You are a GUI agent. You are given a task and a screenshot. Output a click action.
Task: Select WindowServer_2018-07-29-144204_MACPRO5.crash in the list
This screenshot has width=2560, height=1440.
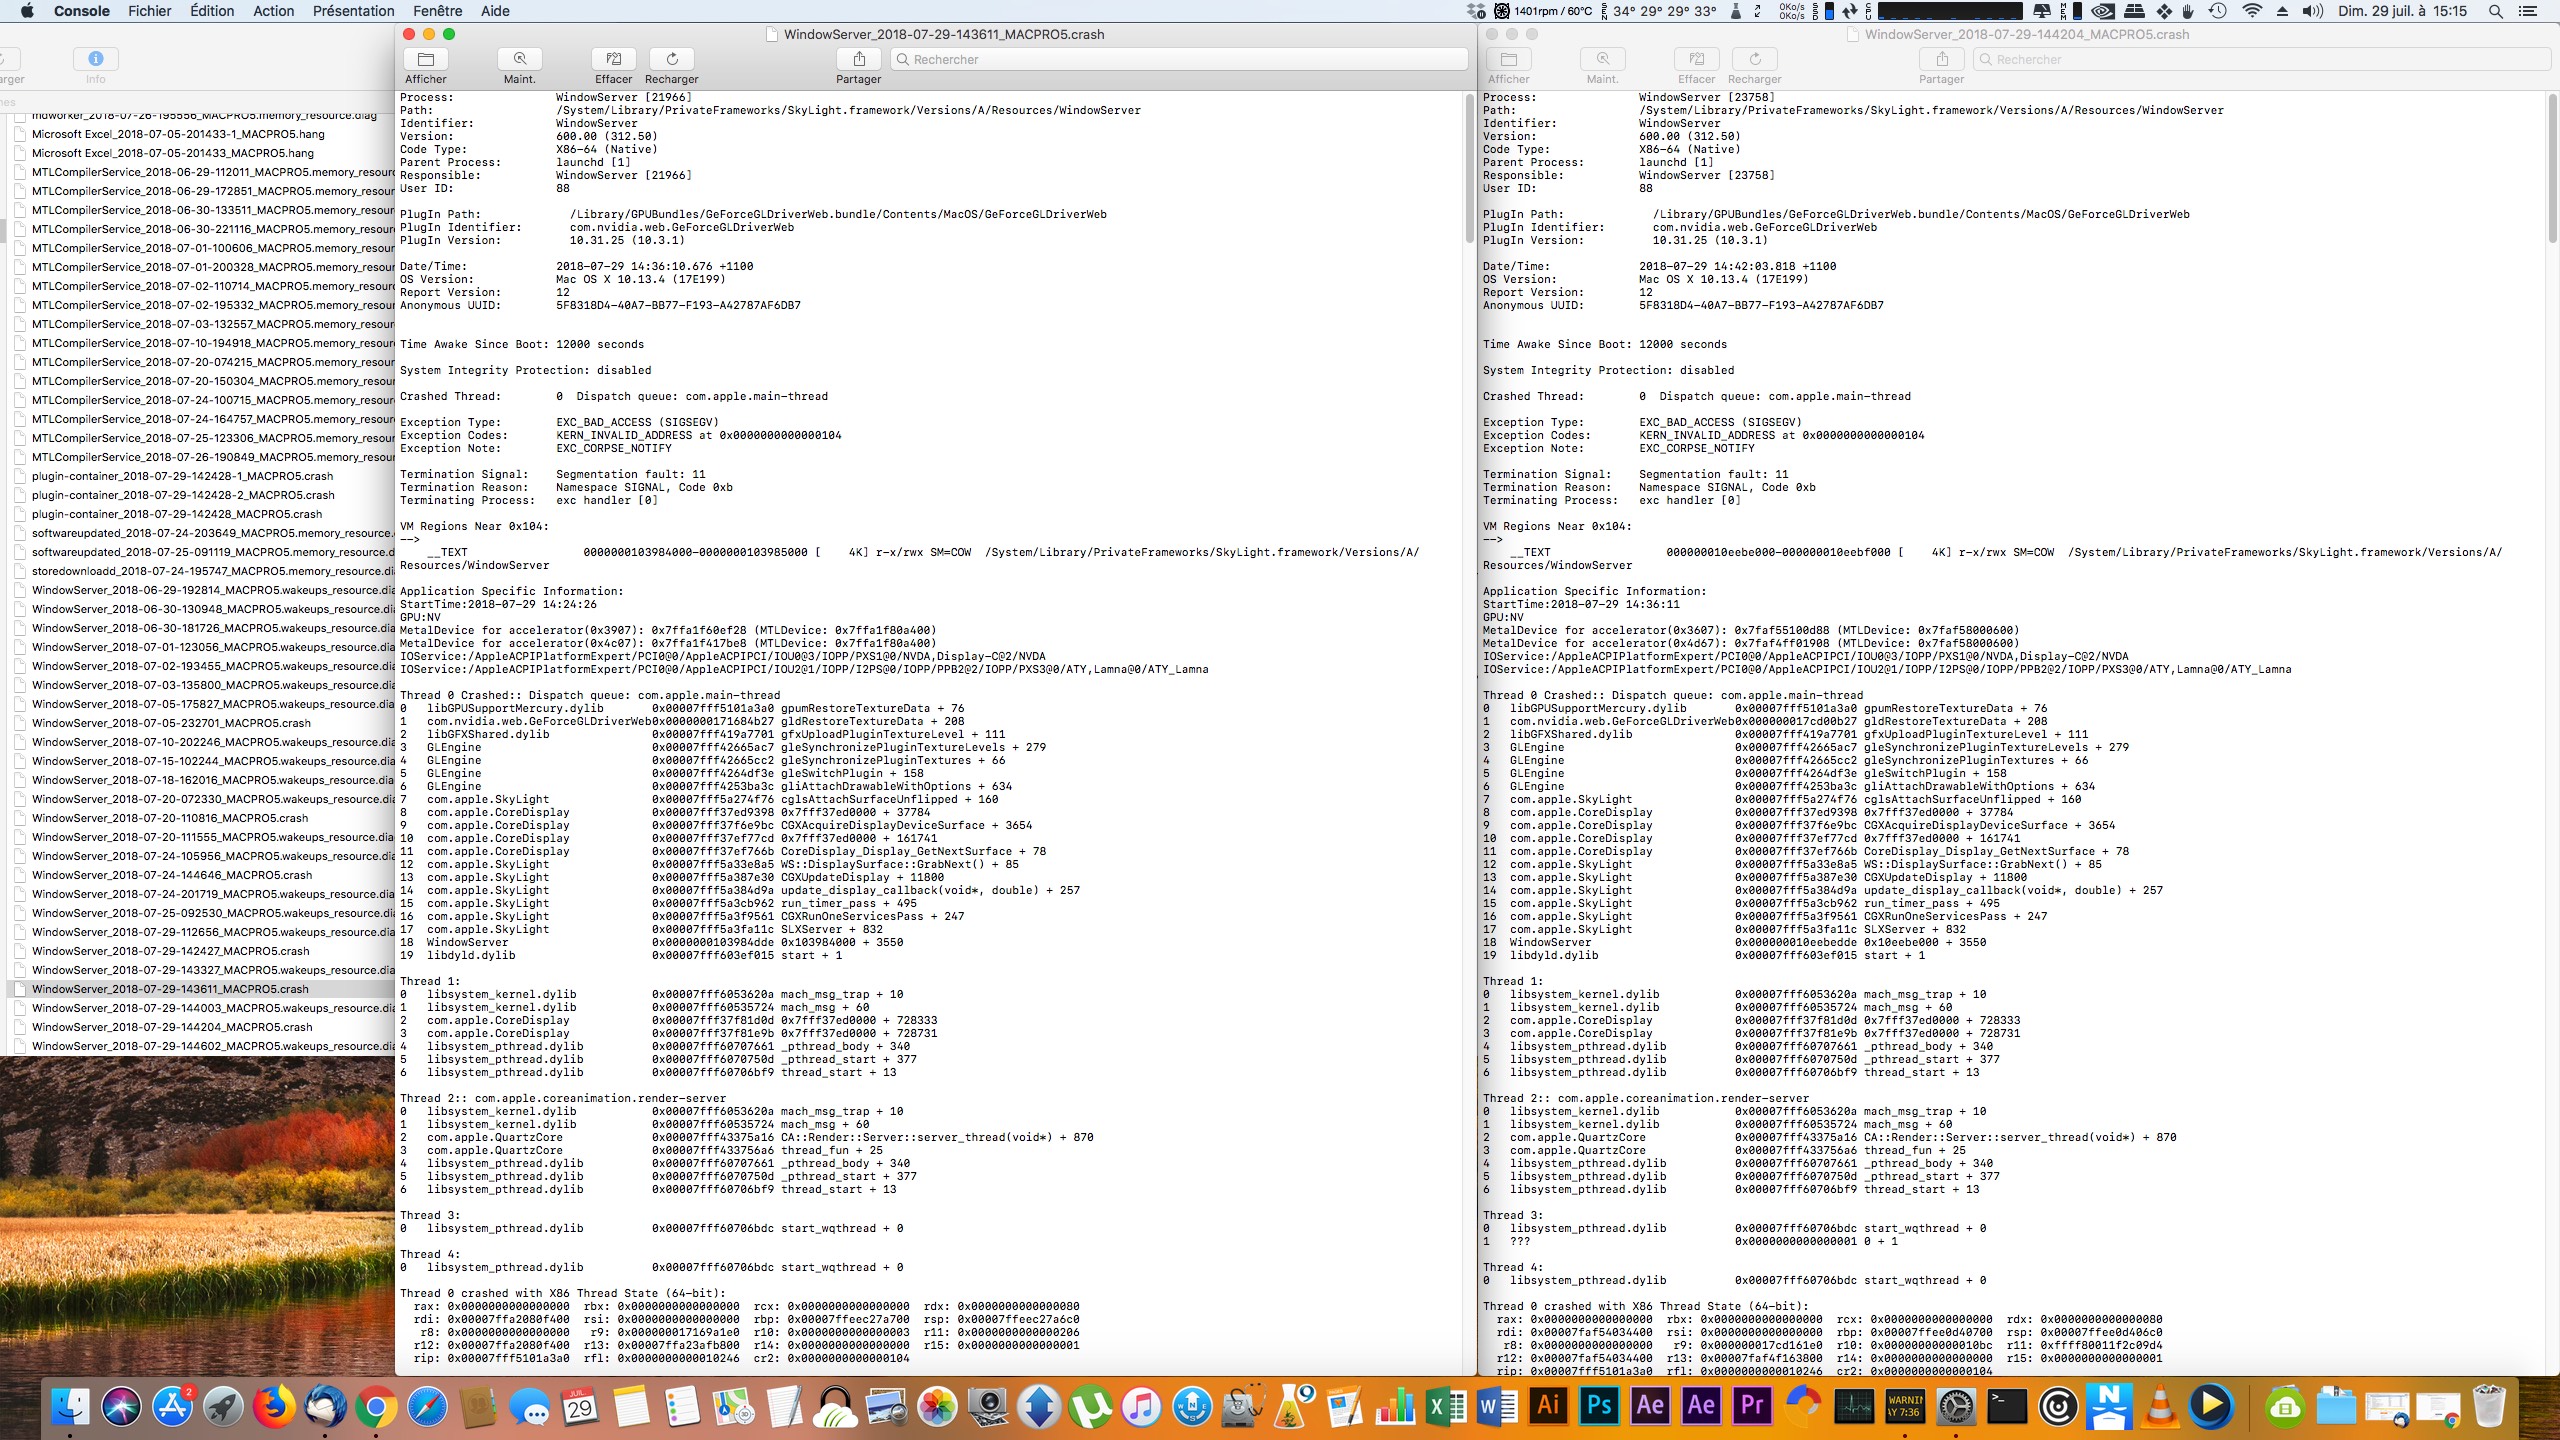point(172,1027)
